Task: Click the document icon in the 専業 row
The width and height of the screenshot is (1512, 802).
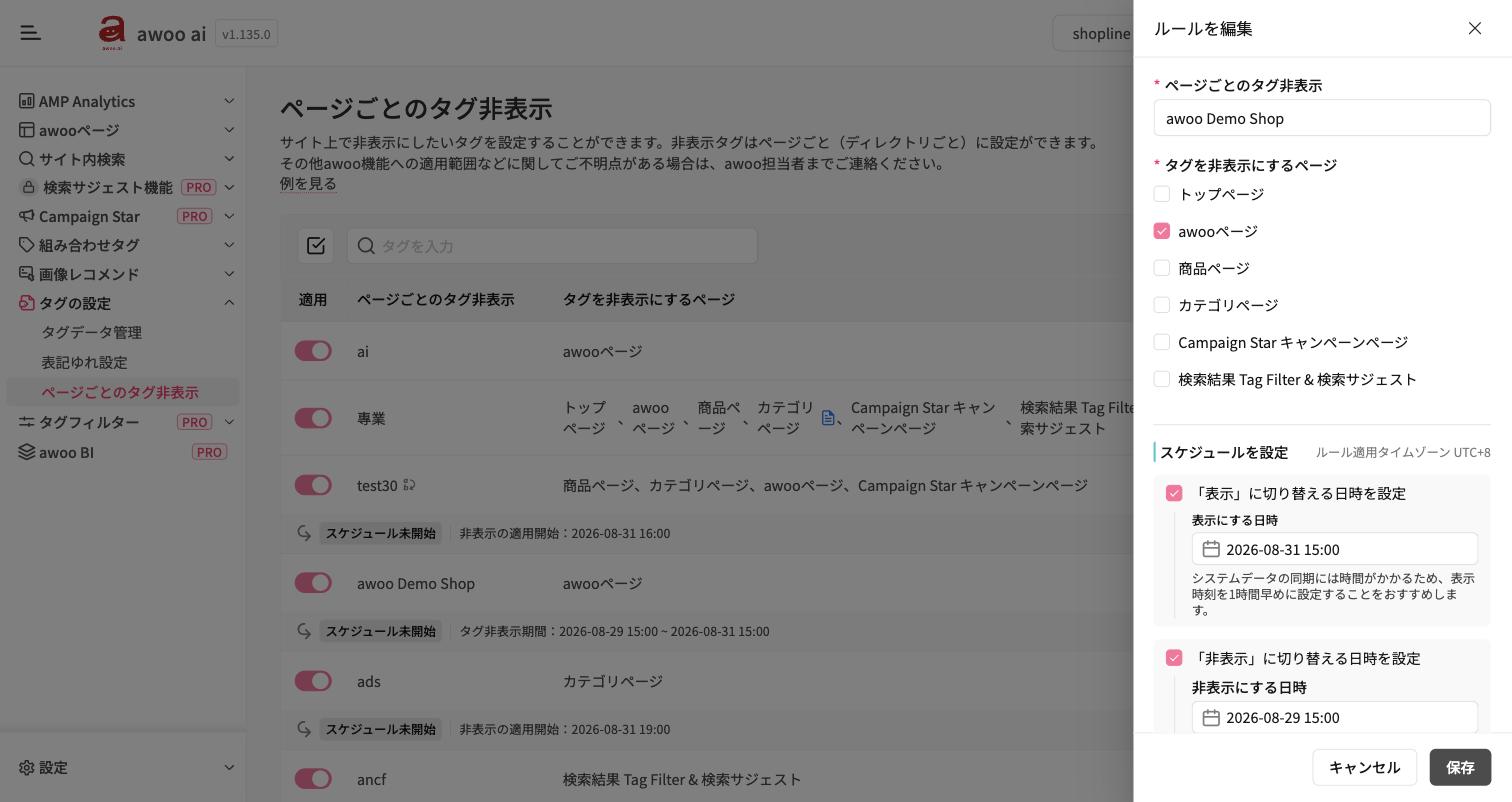Action: (x=828, y=417)
